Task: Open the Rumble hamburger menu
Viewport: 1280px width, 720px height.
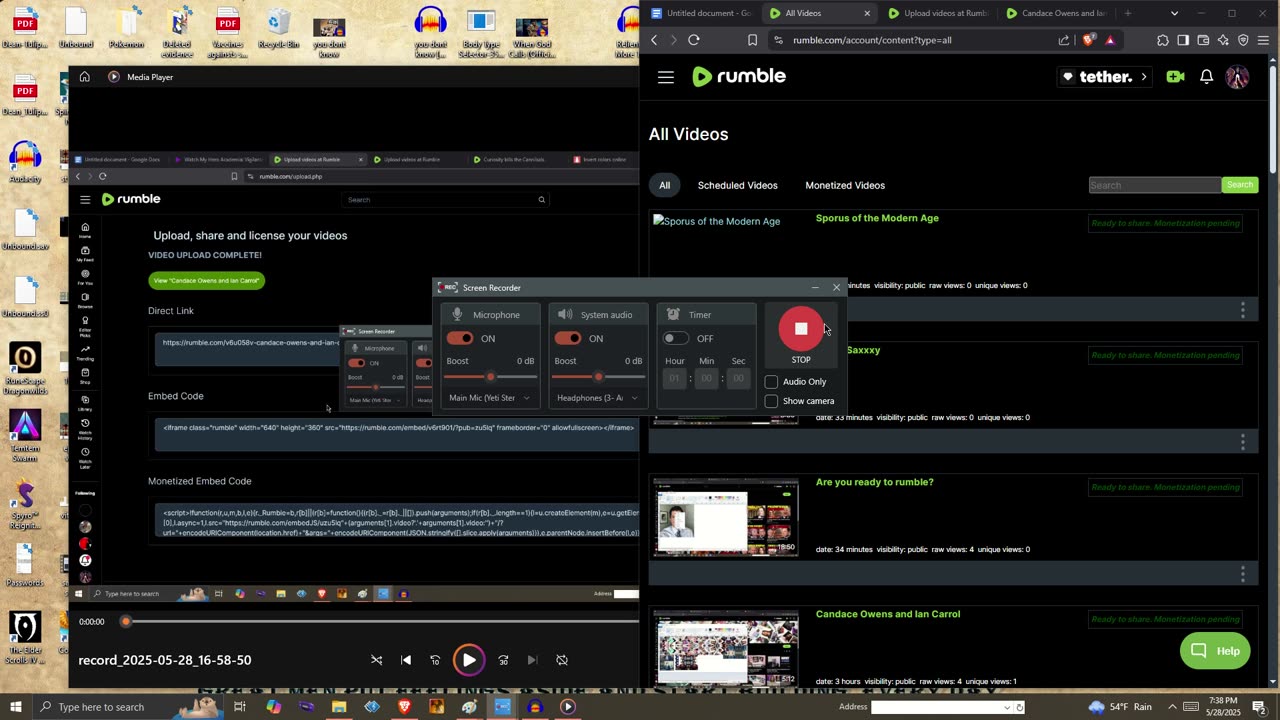Action: [x=666, y=77]
